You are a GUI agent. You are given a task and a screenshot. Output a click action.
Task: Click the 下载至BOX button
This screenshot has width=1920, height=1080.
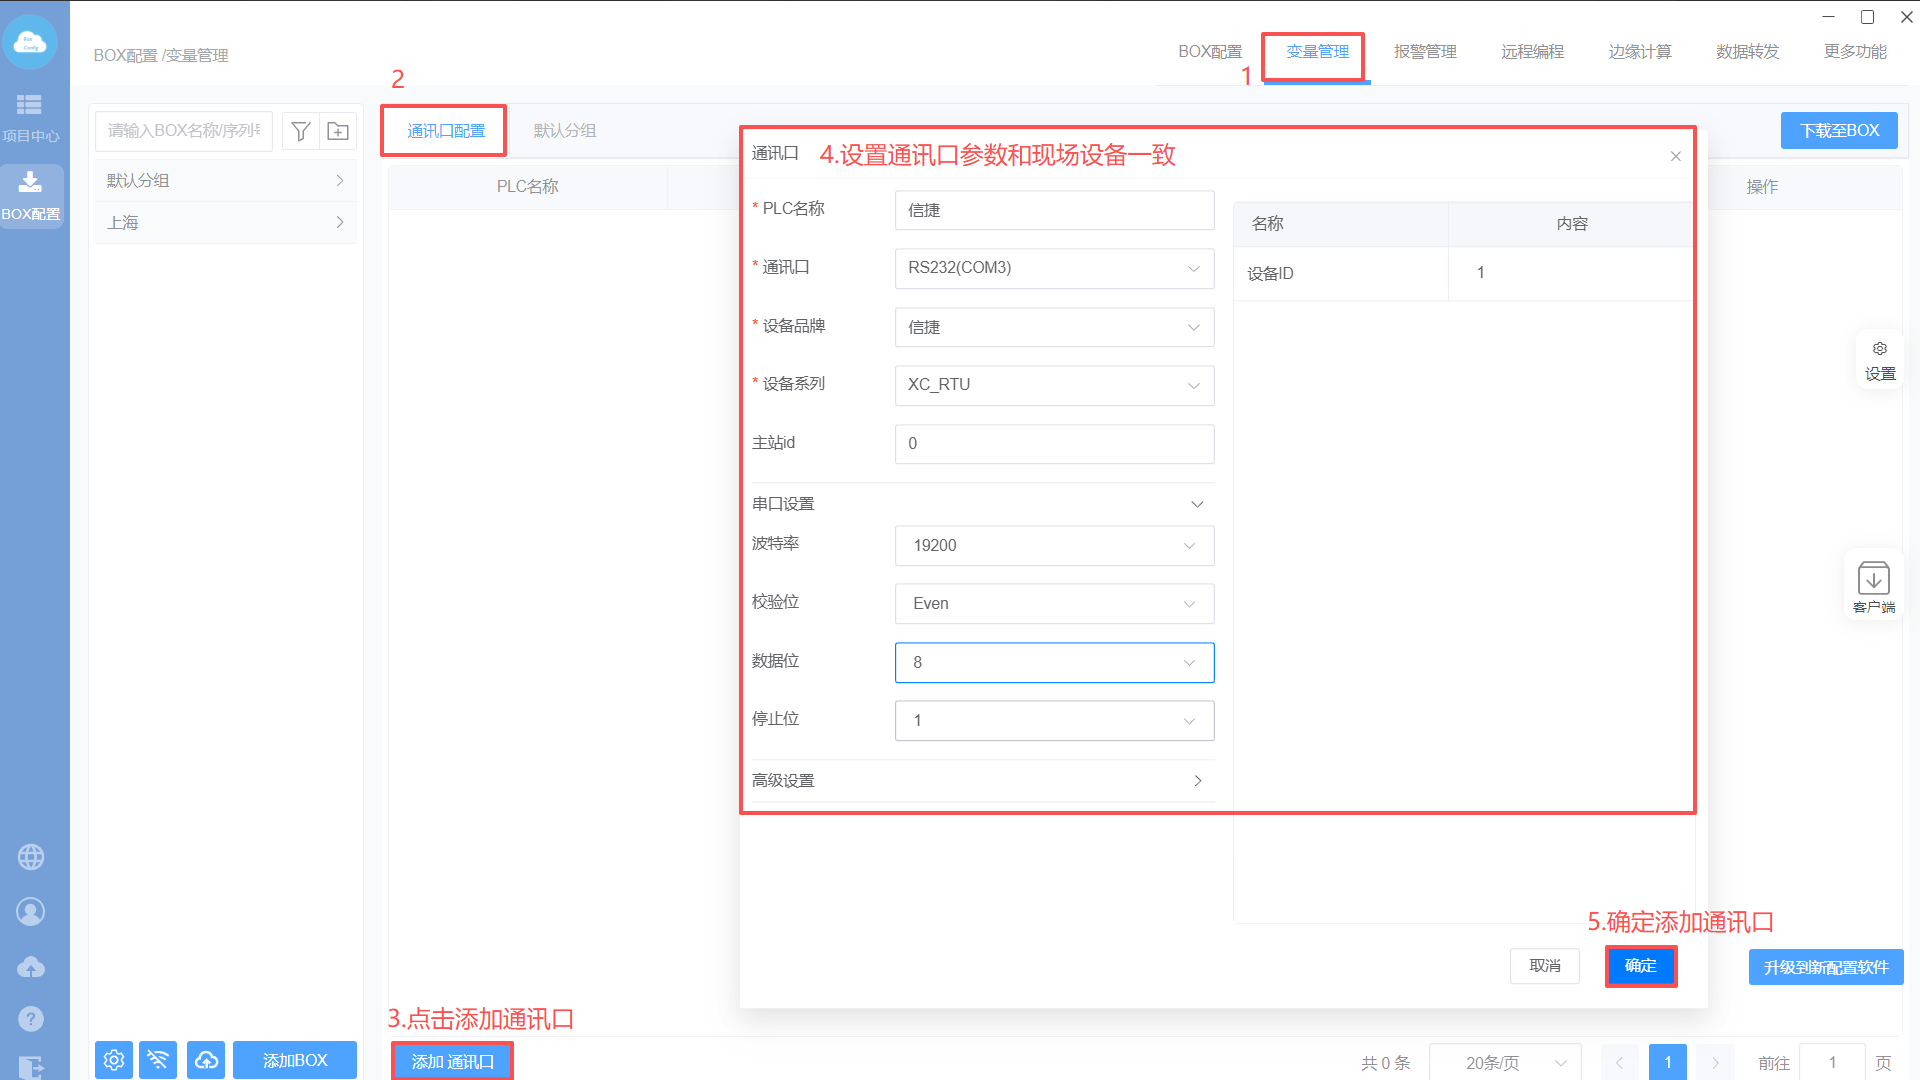pos(1838,131)
